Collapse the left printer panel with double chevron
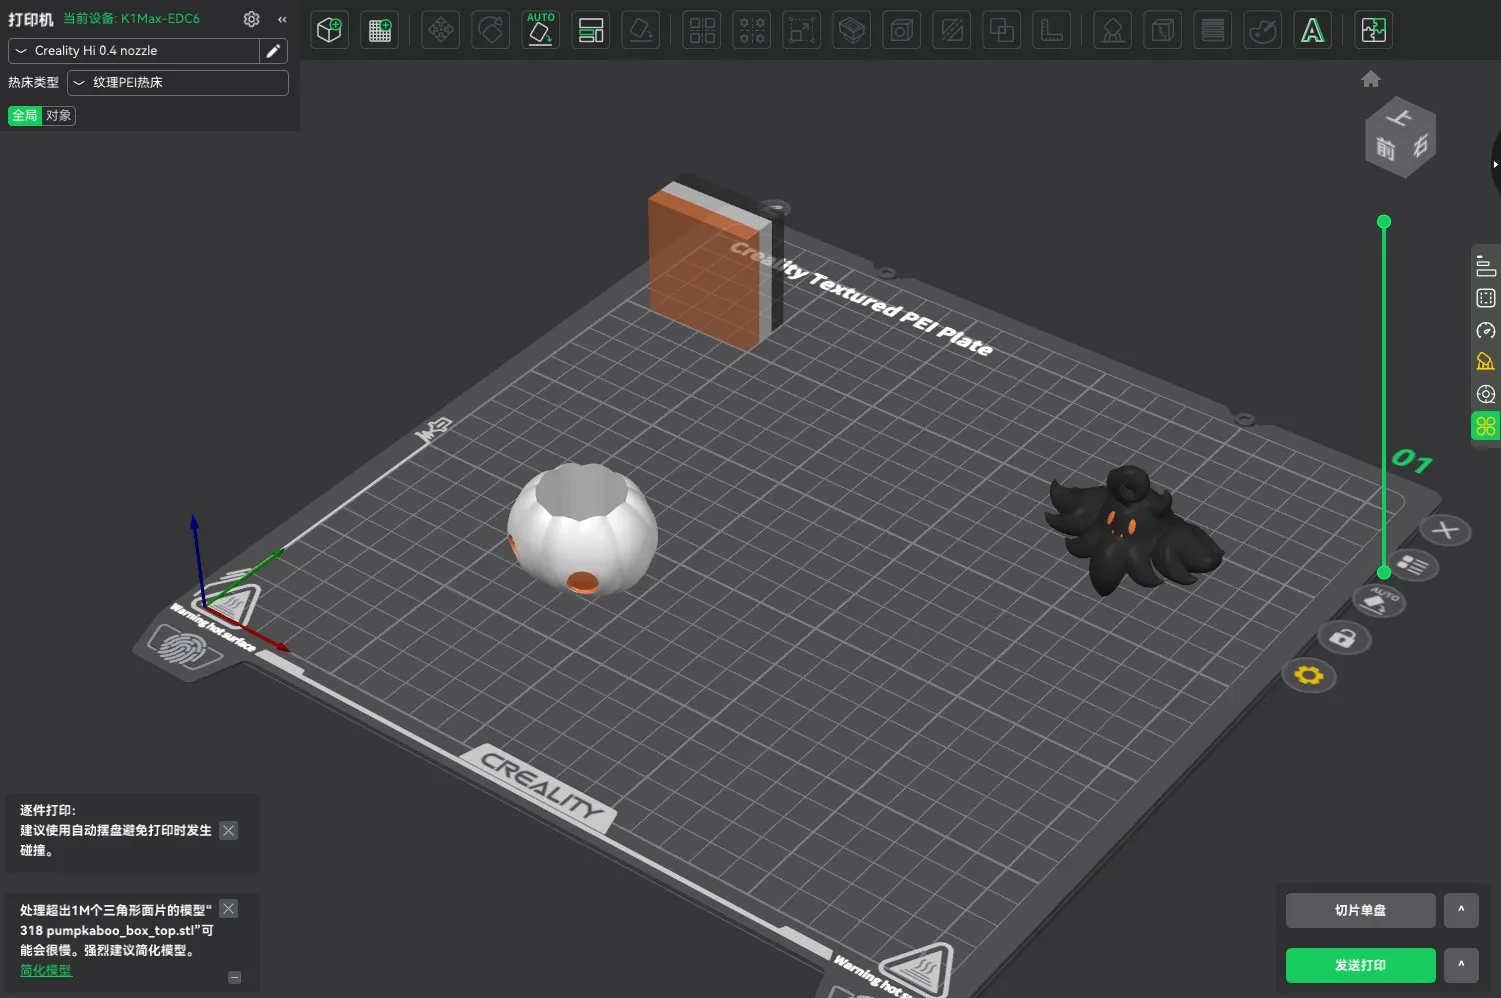This screenshot has width=1501, height=998. click(282, 19)
